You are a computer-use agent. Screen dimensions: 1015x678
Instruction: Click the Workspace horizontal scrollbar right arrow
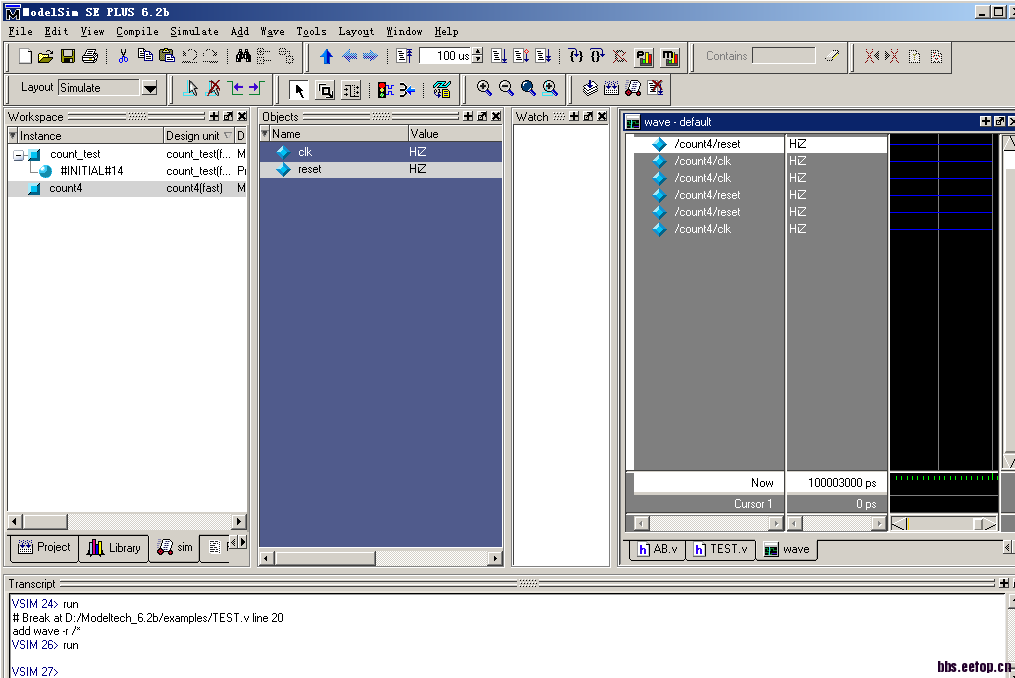click(x=239, y=521)
